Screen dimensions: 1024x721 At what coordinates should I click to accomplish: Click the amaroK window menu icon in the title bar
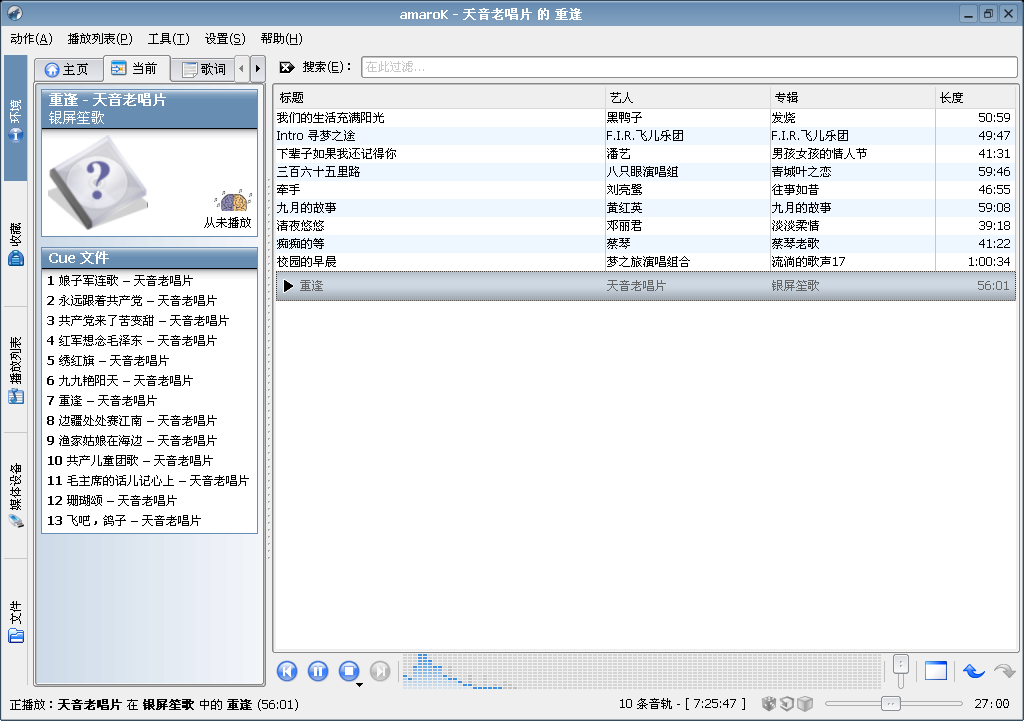14,13
